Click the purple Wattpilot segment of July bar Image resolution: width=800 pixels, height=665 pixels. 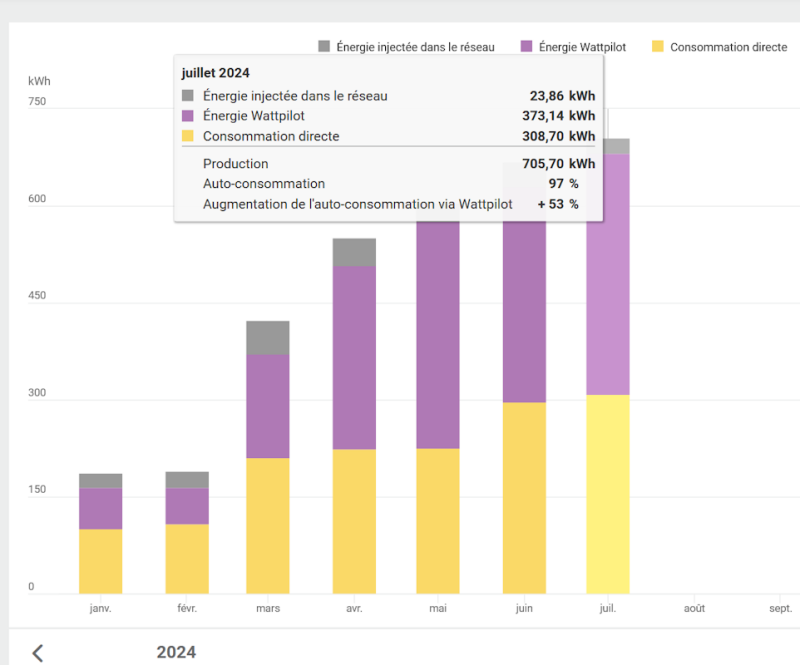point(608,275)
